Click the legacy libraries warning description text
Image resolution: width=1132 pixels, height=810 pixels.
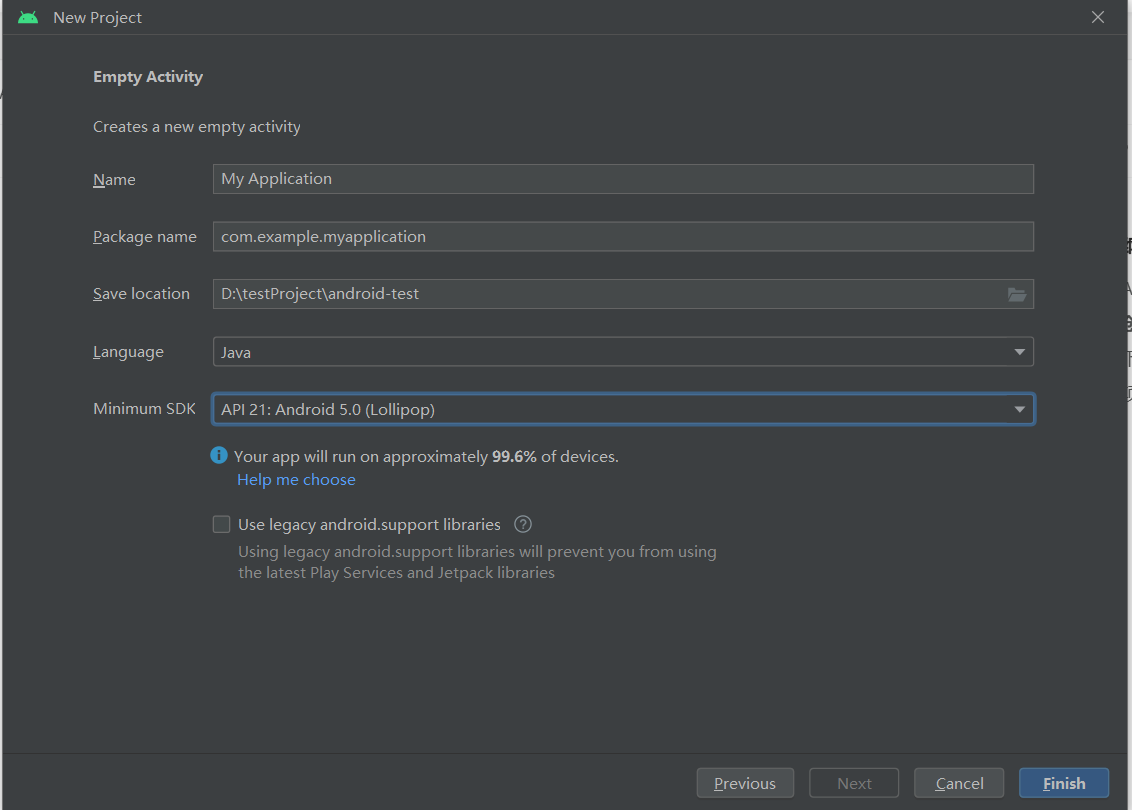[x=477, y=562]
